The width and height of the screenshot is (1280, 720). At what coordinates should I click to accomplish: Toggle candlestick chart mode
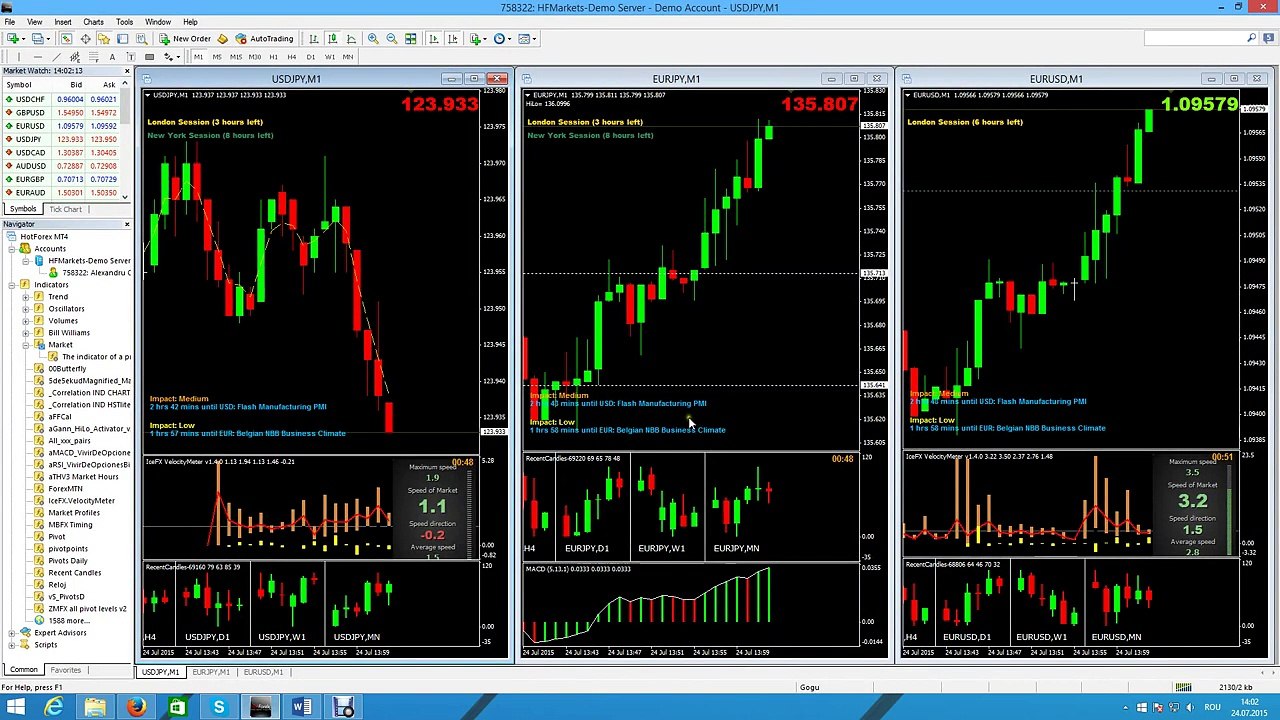(x=333, y=38)
